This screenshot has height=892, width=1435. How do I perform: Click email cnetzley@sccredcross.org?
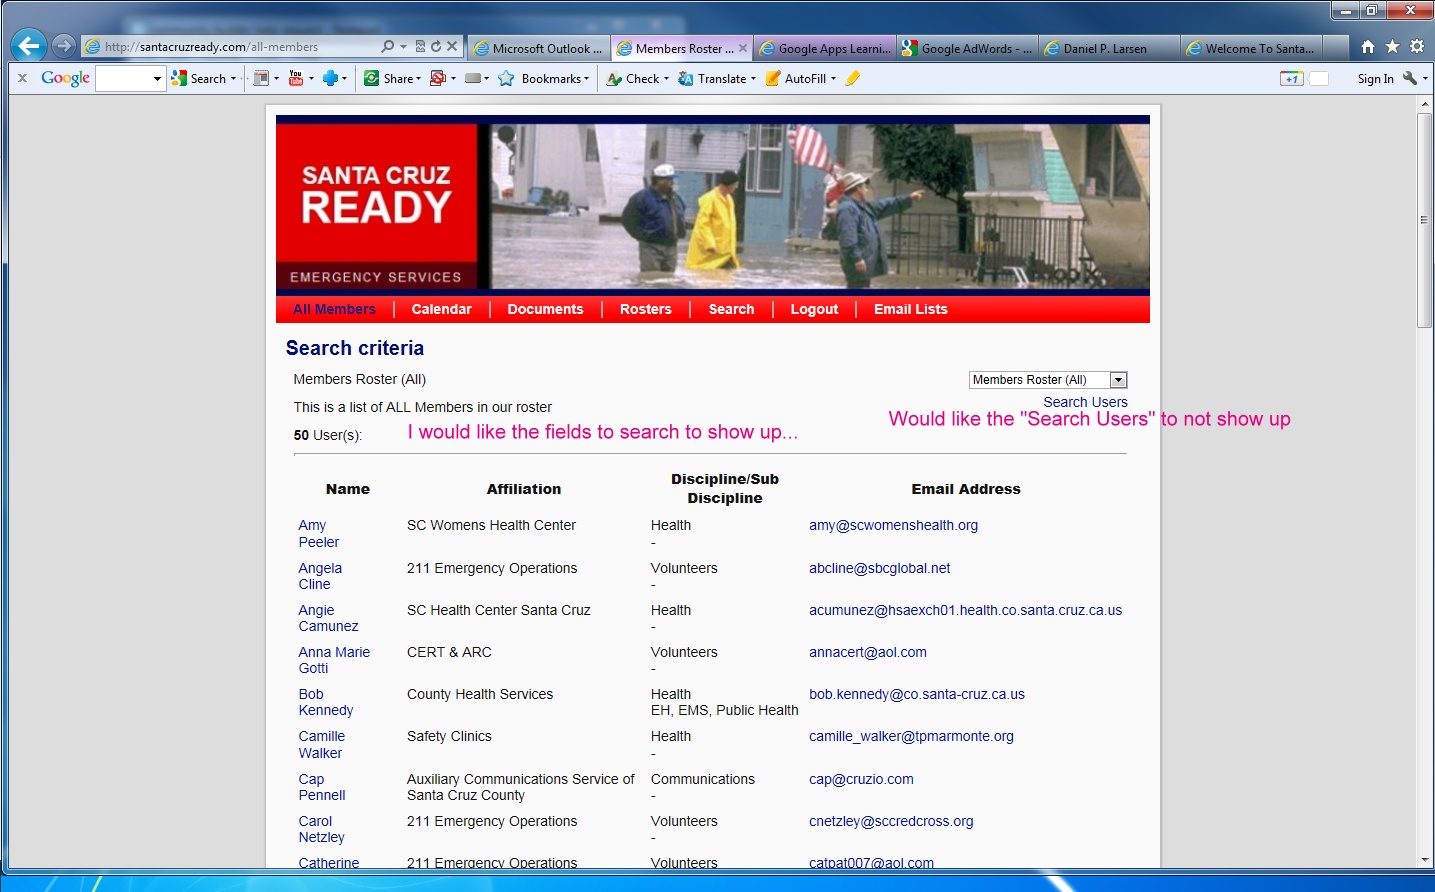coord(891,821)
